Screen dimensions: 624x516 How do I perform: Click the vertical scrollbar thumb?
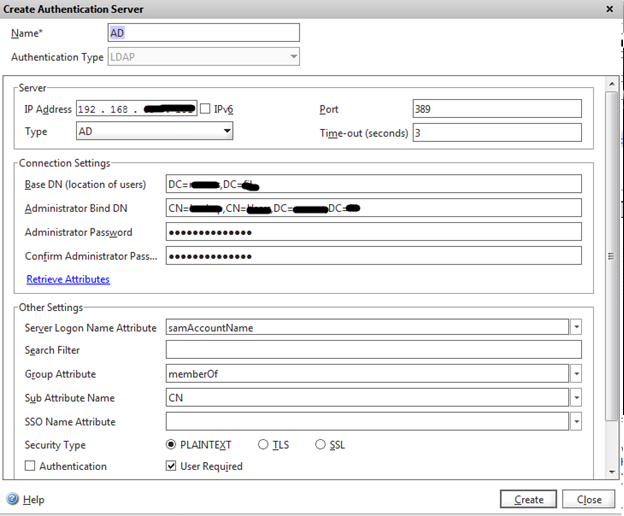point(612,255)
